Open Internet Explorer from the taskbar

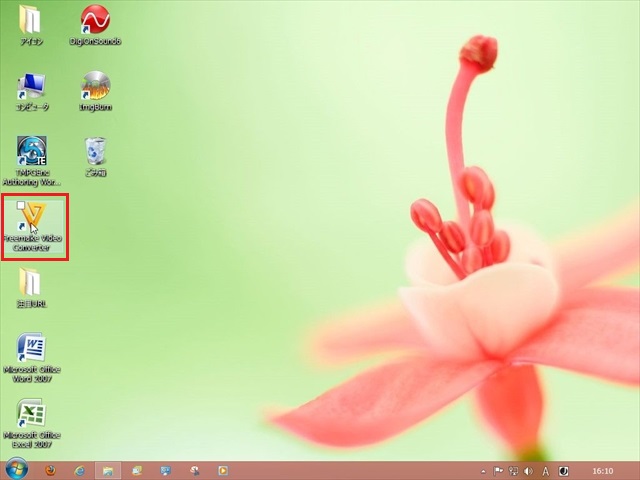click(78, 469)
